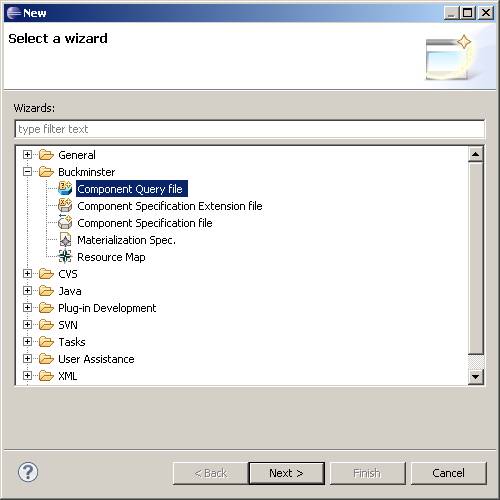500x500 pixels.
Task: Click the Materialization Spec. icon
Action: tap(65, 240)
